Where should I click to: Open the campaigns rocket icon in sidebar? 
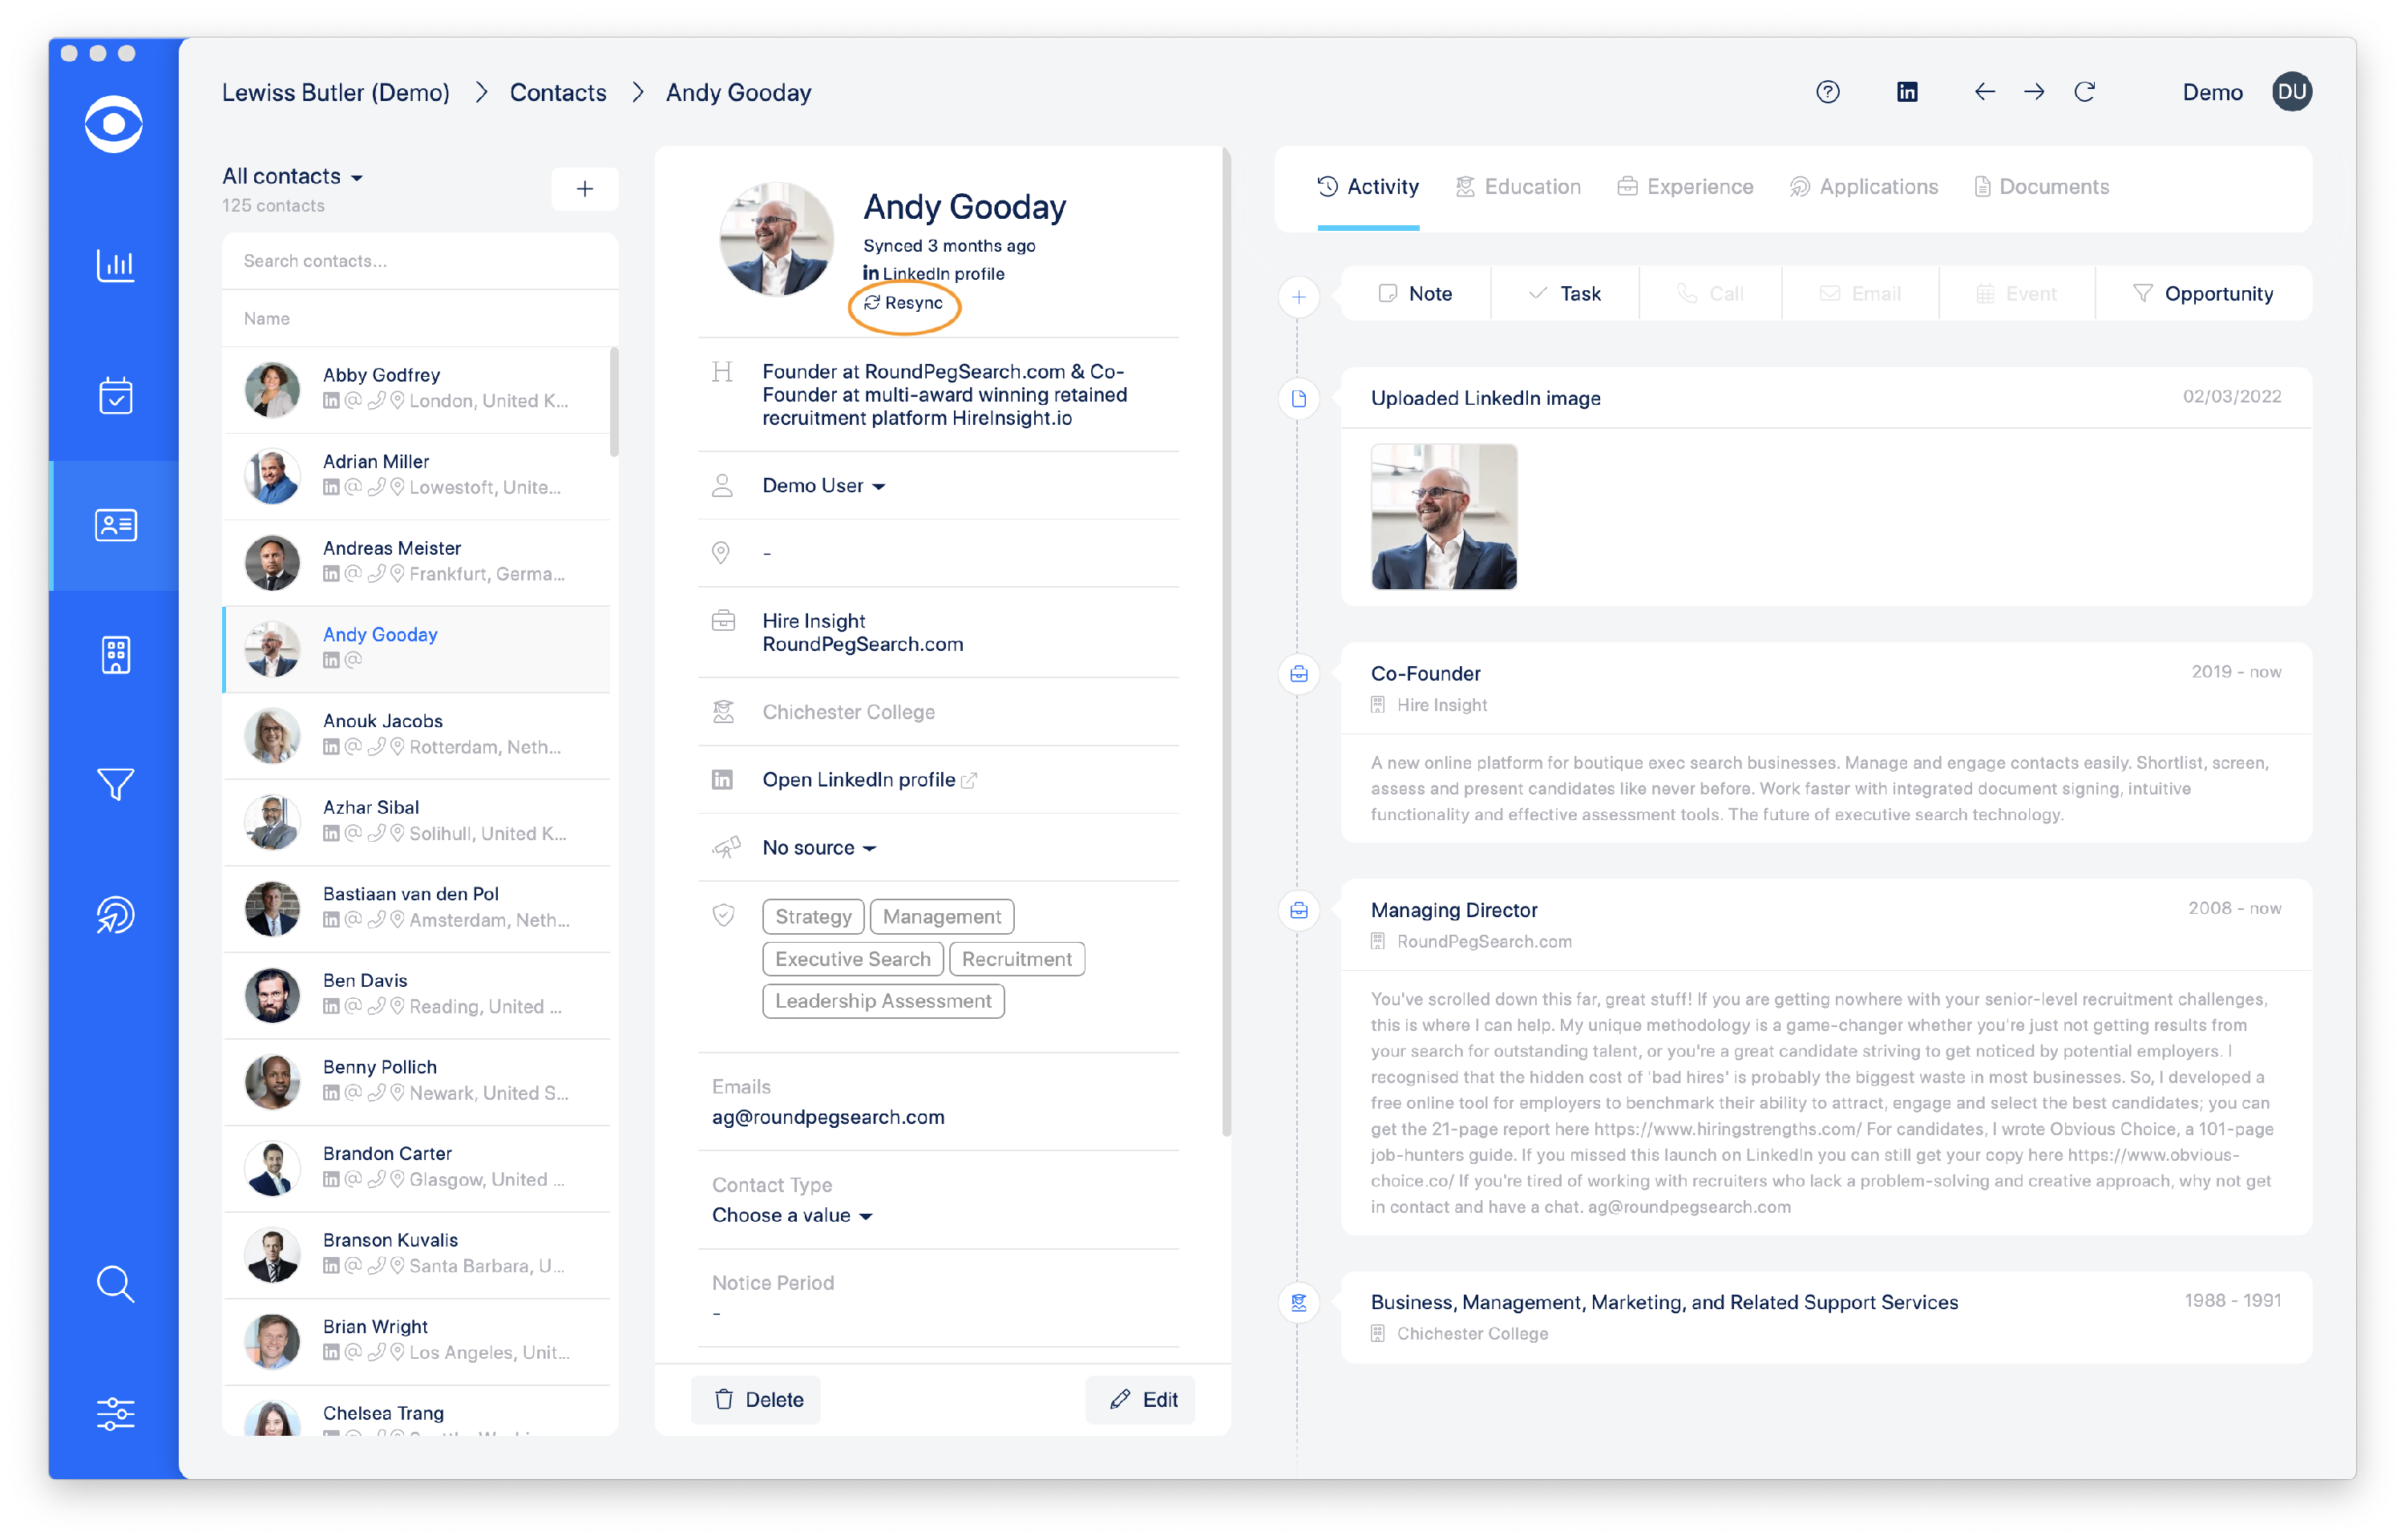(115, 914)
